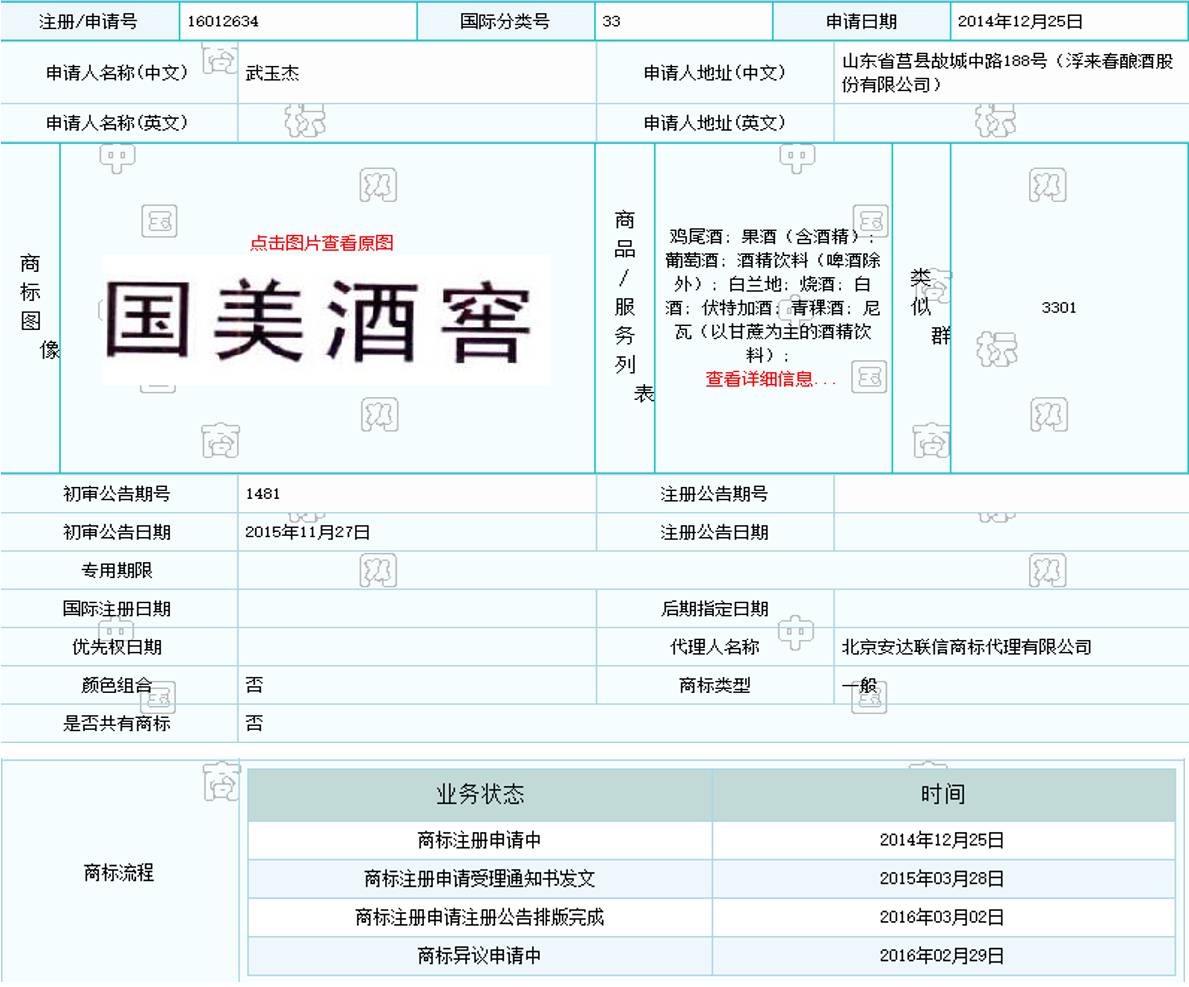Click the applicant name 武玉杰

(x=272, y=73)
